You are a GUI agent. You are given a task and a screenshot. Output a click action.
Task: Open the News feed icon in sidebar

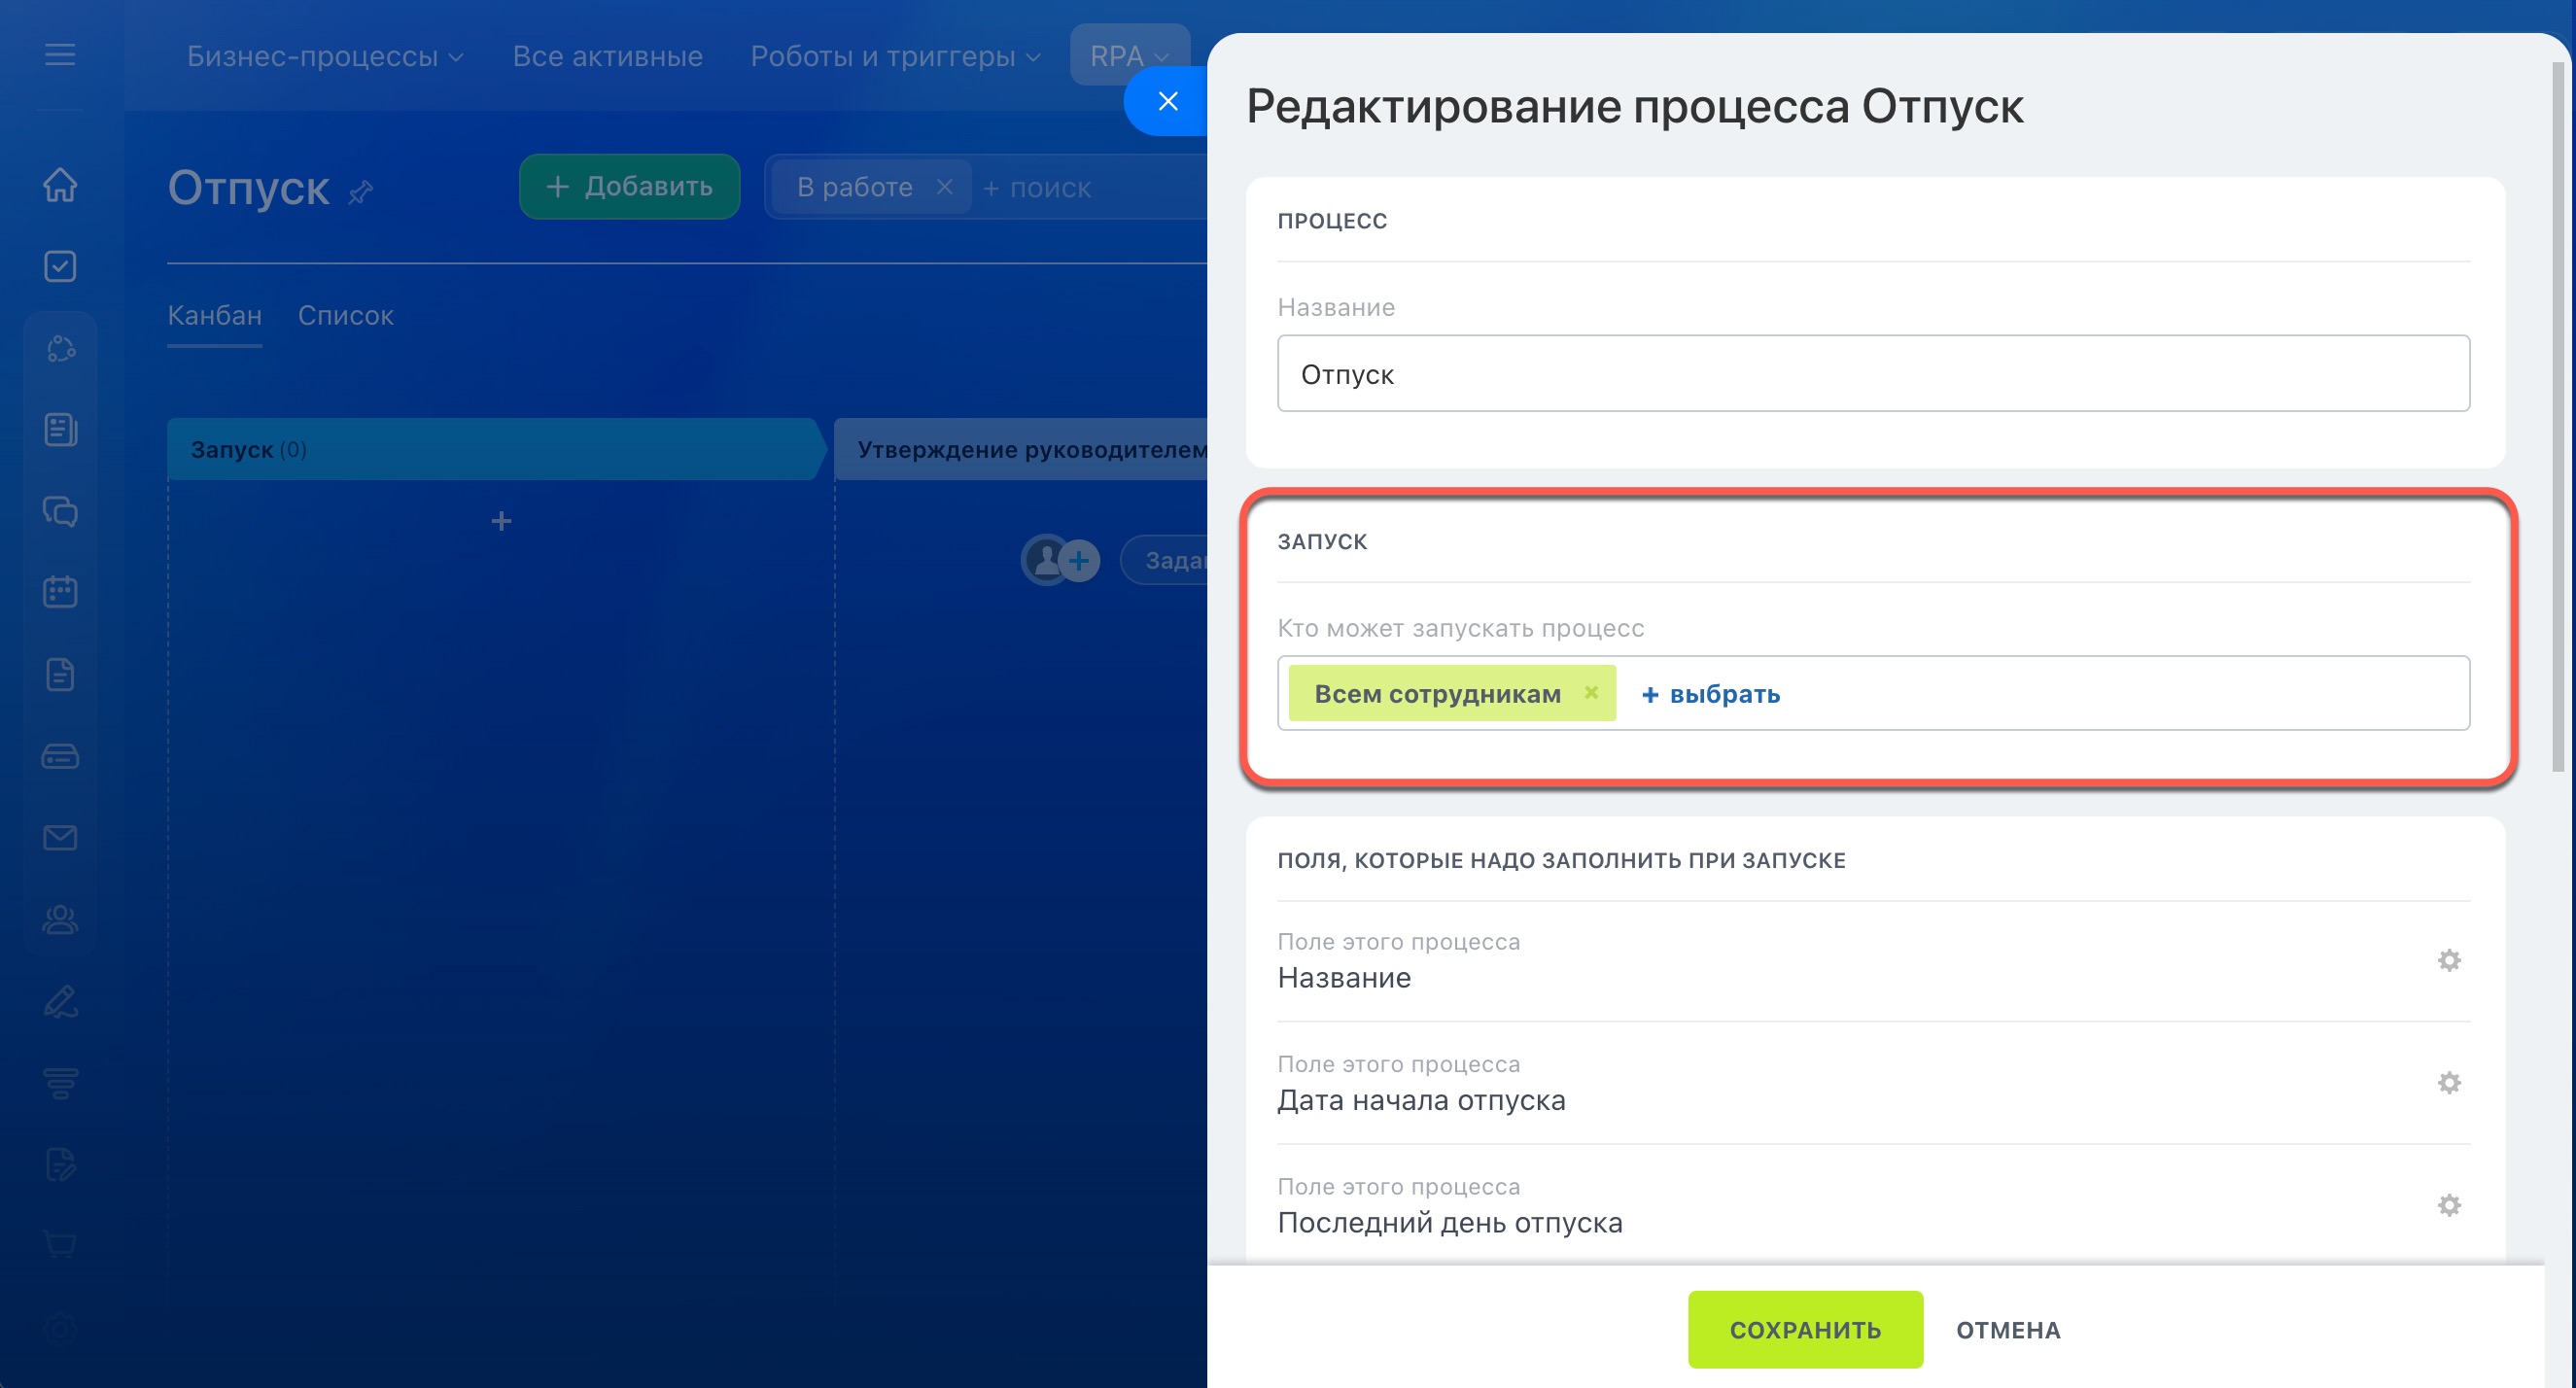pos(59,430)
